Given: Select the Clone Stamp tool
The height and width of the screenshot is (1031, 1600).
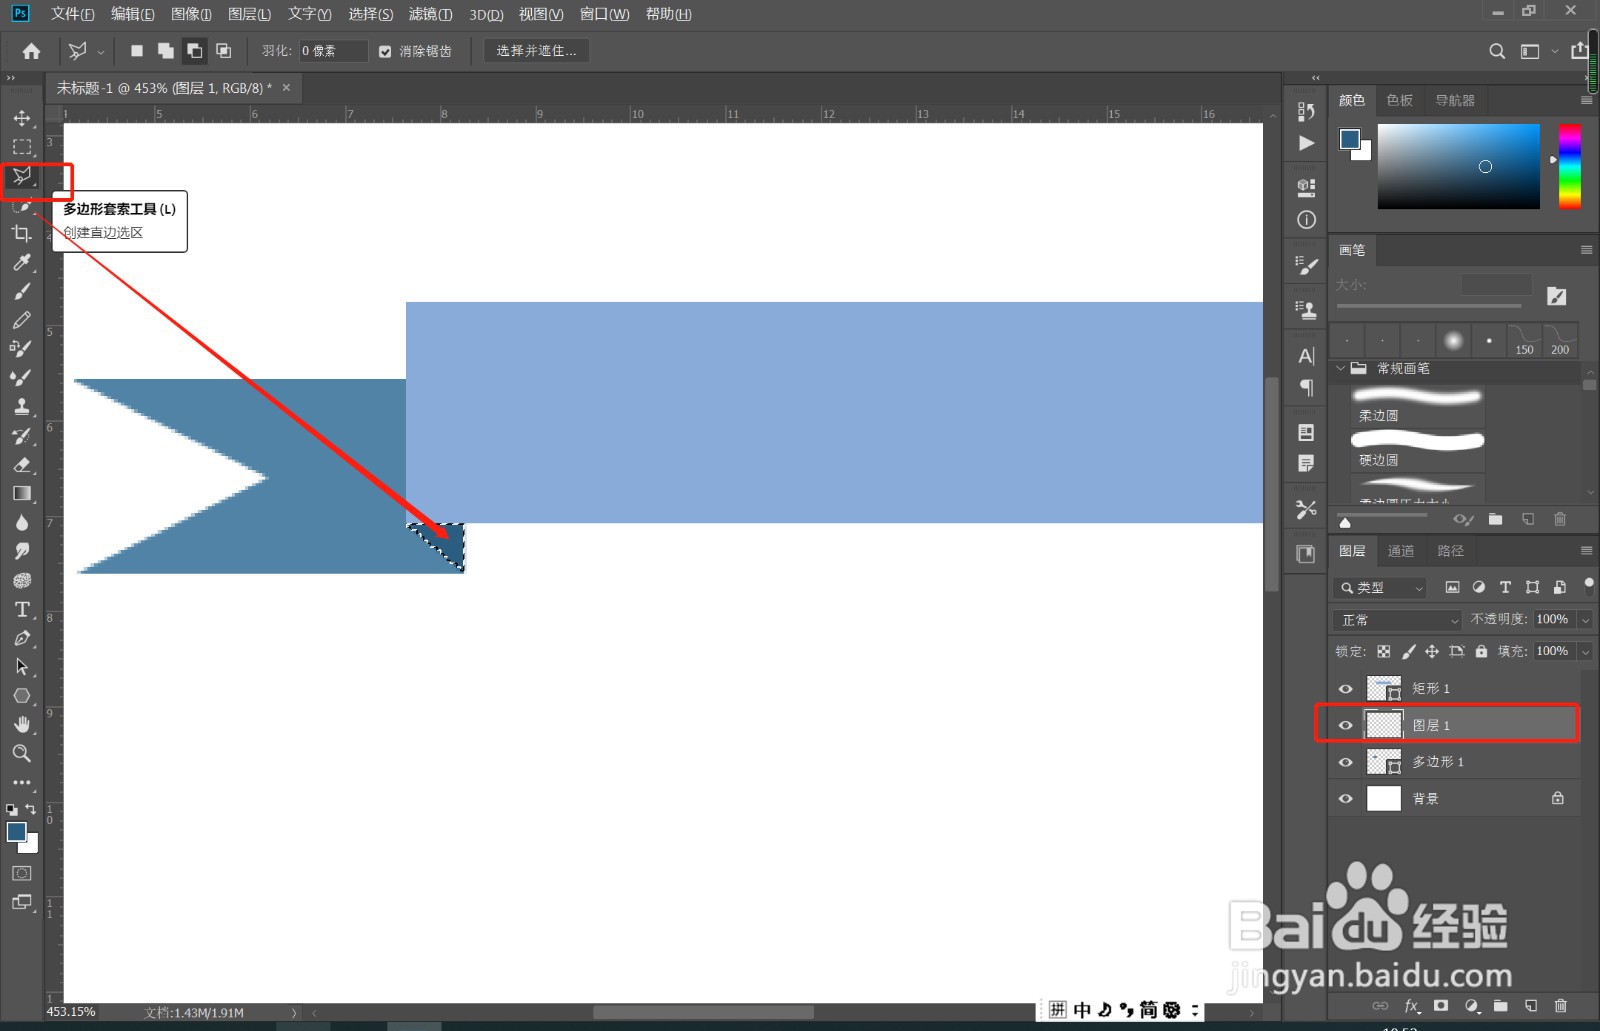Looking at the screenshot, I should (x=22, y=406).
